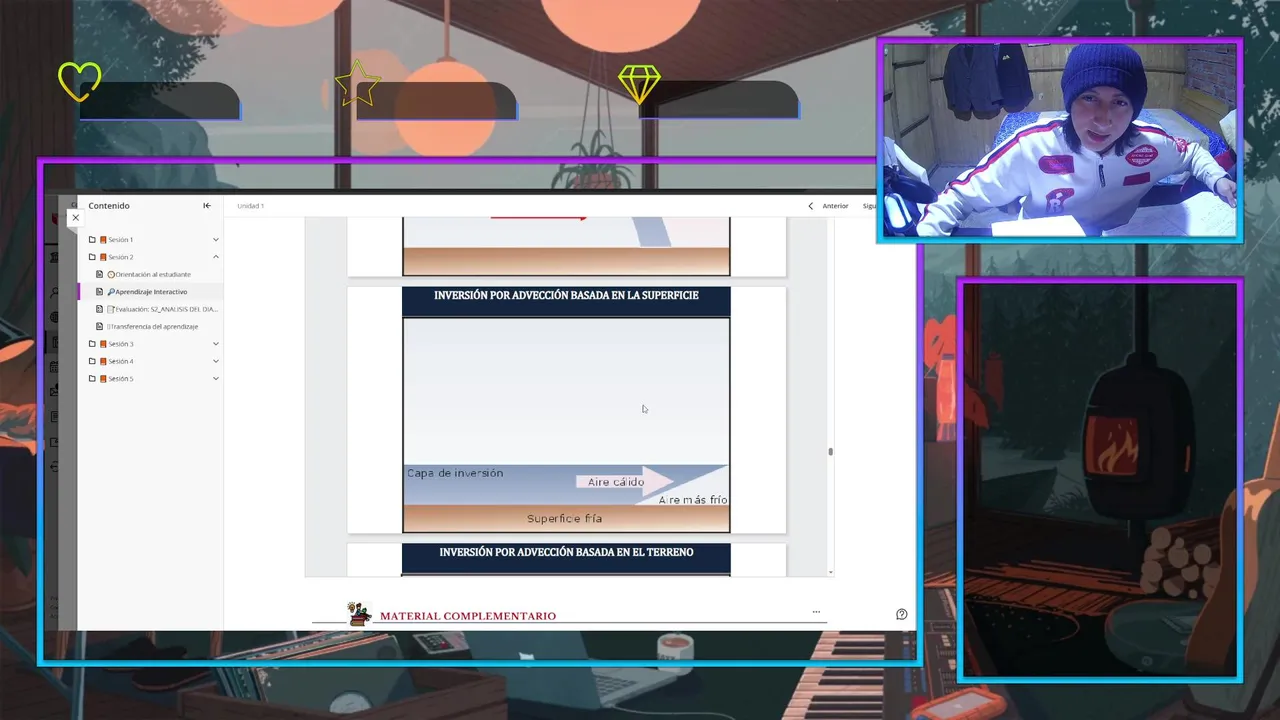This screenshot has width=1280, height=720.
Task: Collapse the Sesión 2 chevron
Action: (216, 257)
